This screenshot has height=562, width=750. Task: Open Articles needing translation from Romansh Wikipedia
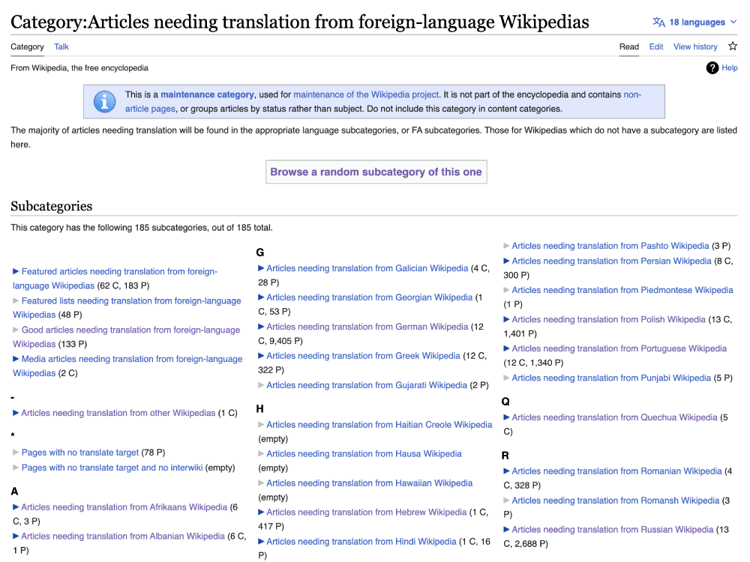616,501
